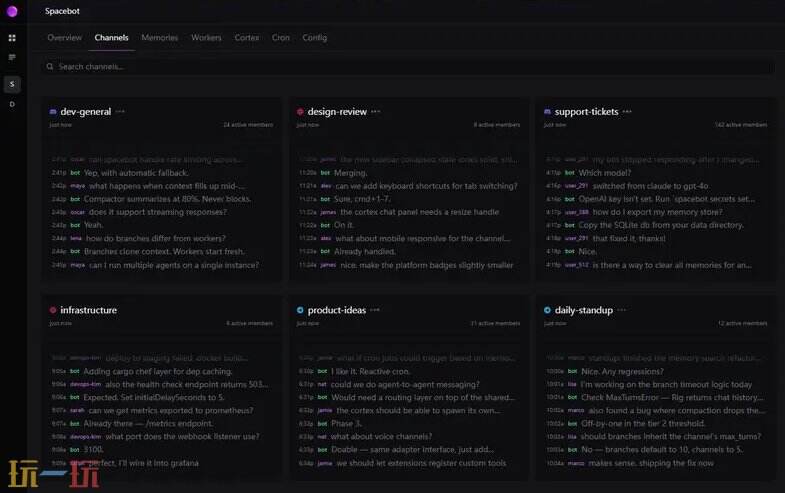
Task: Click message 'can we add keyboard shortcuts for tab switching?'
Action: coord(427,186)
